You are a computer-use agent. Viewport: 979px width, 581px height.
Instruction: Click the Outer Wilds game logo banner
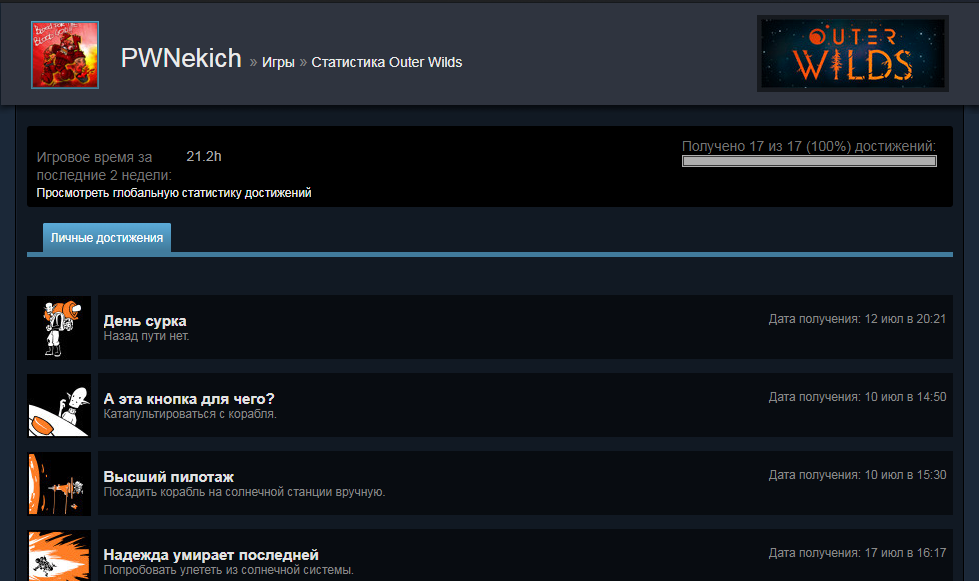[853, 54]
